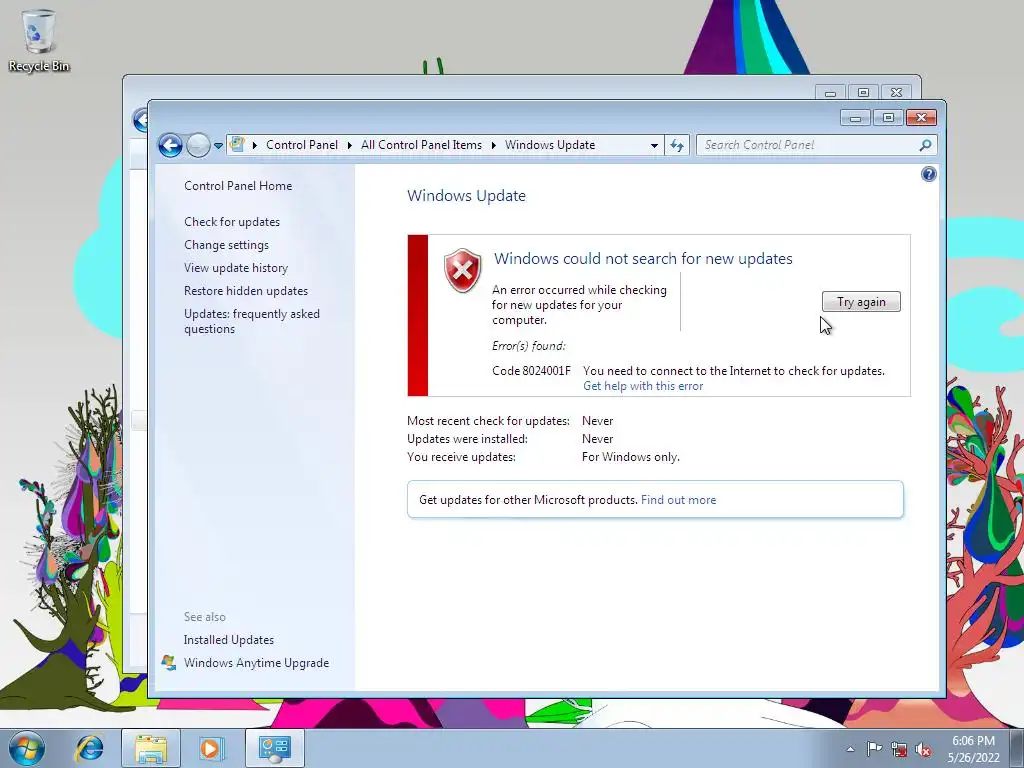Expand arrow before Windows Update breadcrumb

click(494, 145)
